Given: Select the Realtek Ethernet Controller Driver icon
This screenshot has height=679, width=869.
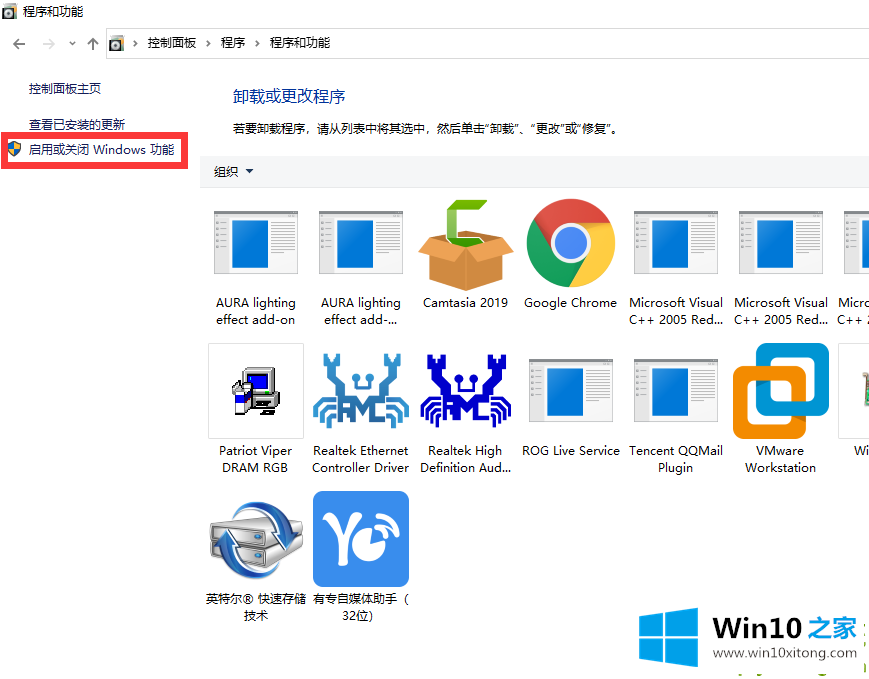Looking at the screenshot, I should pyautogui.click(x=361, y=391).
